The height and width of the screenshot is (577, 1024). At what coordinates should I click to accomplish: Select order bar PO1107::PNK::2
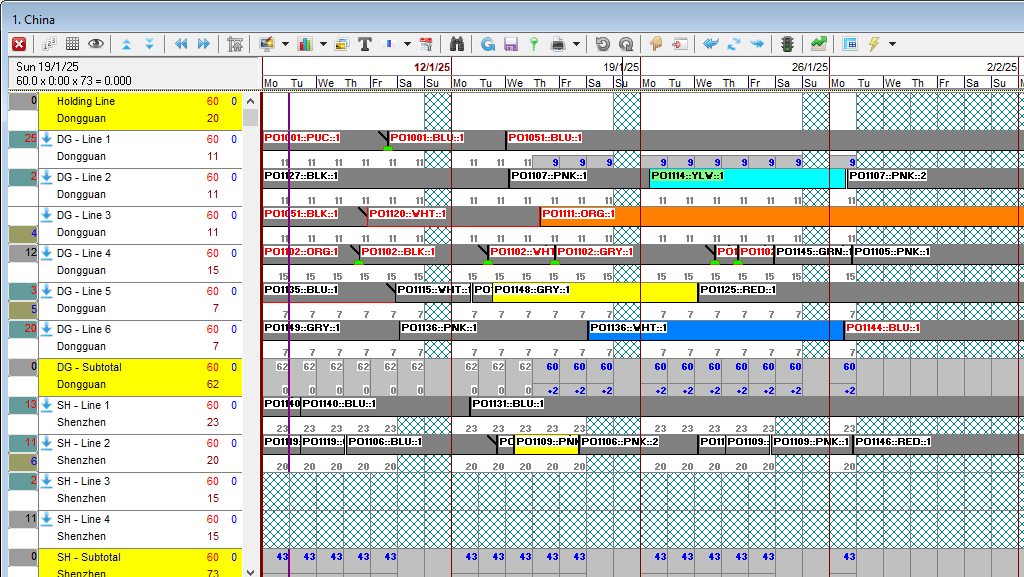935,177
